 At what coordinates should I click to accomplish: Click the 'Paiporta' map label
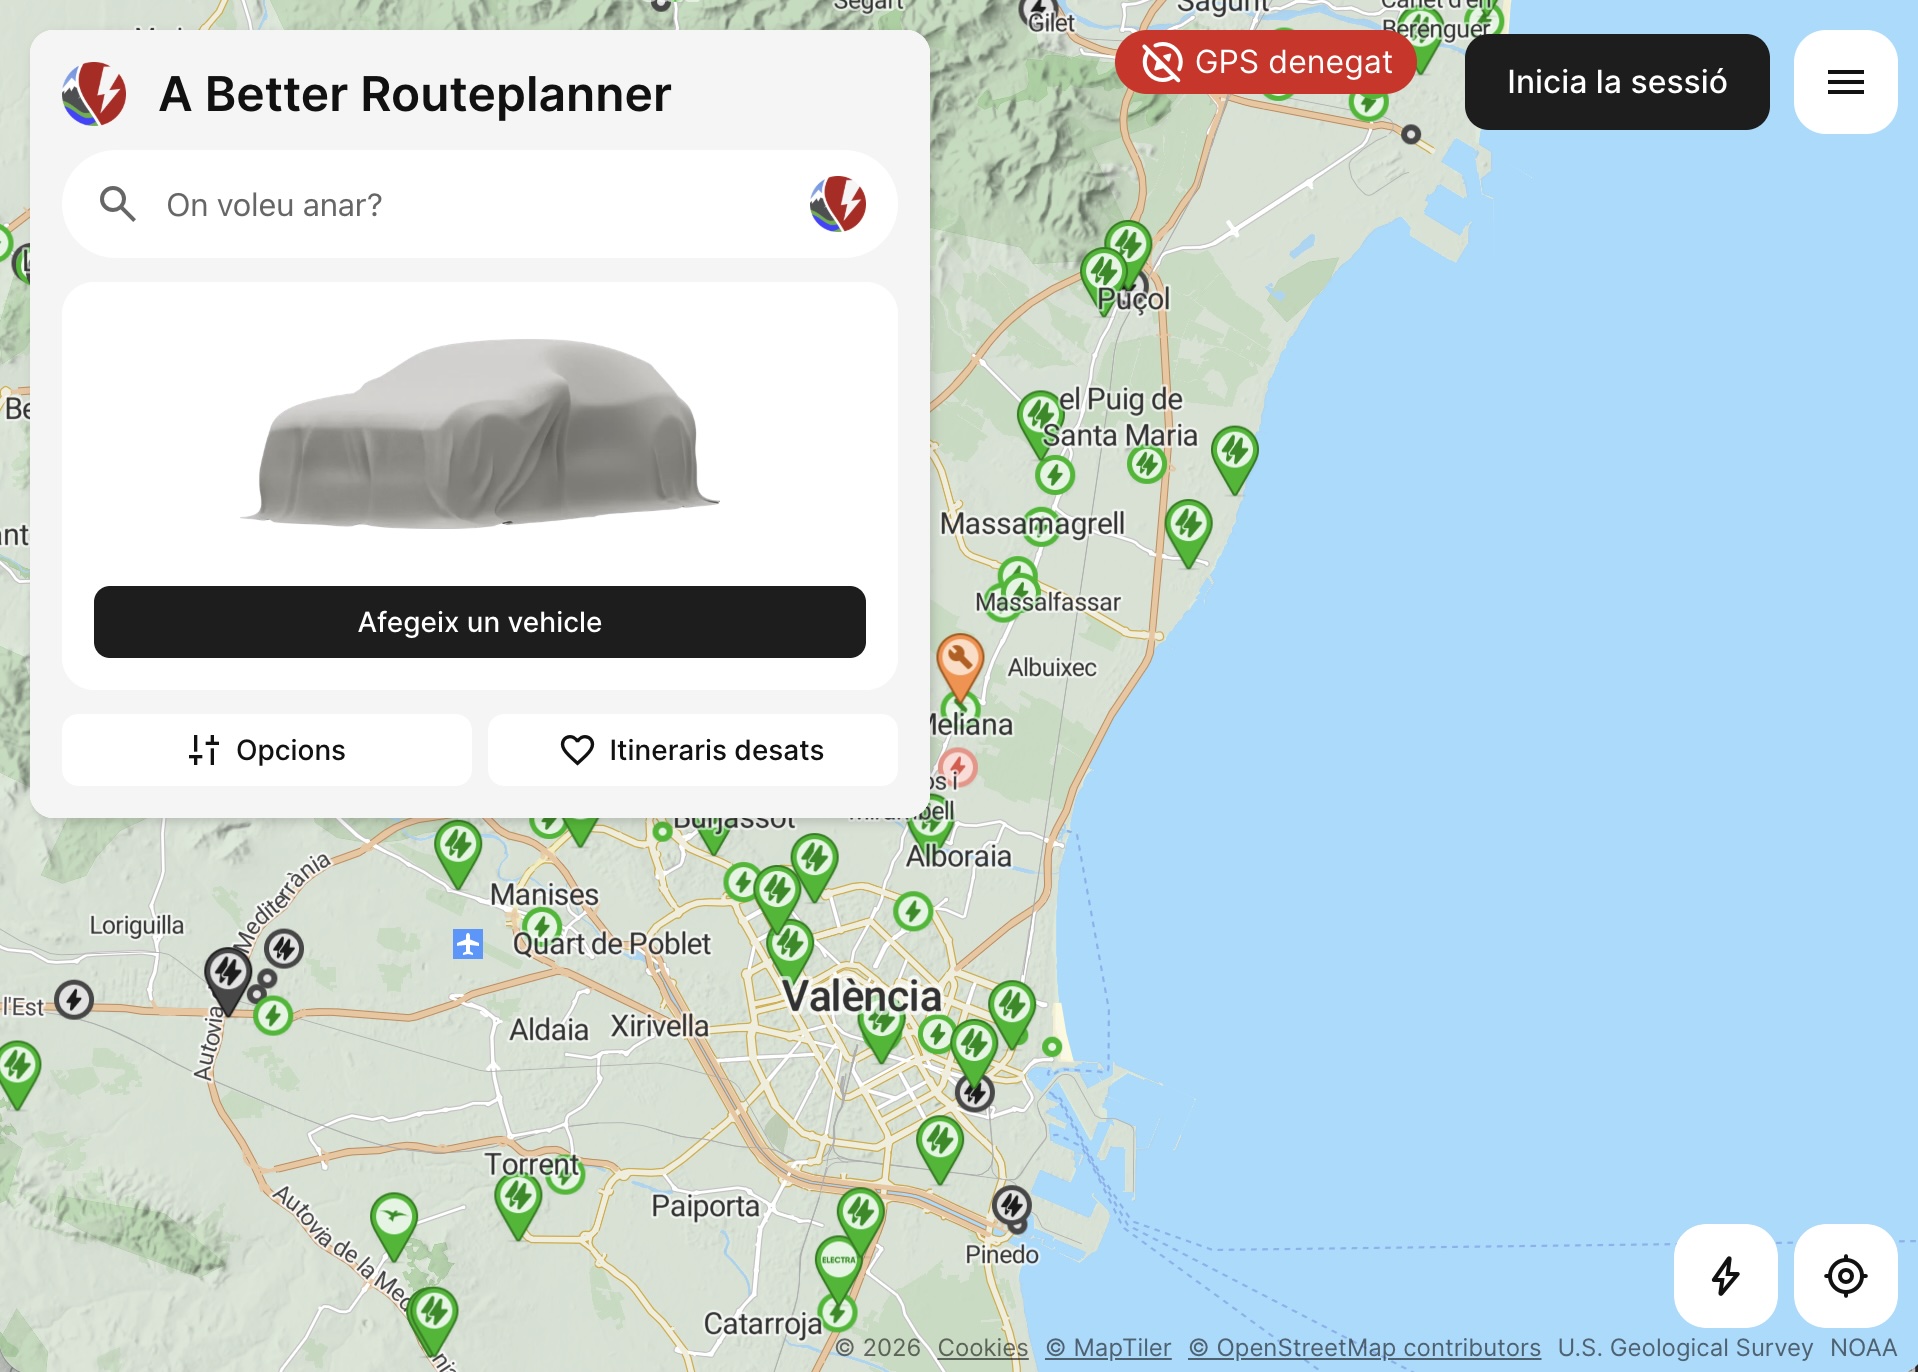(705, 1206)
